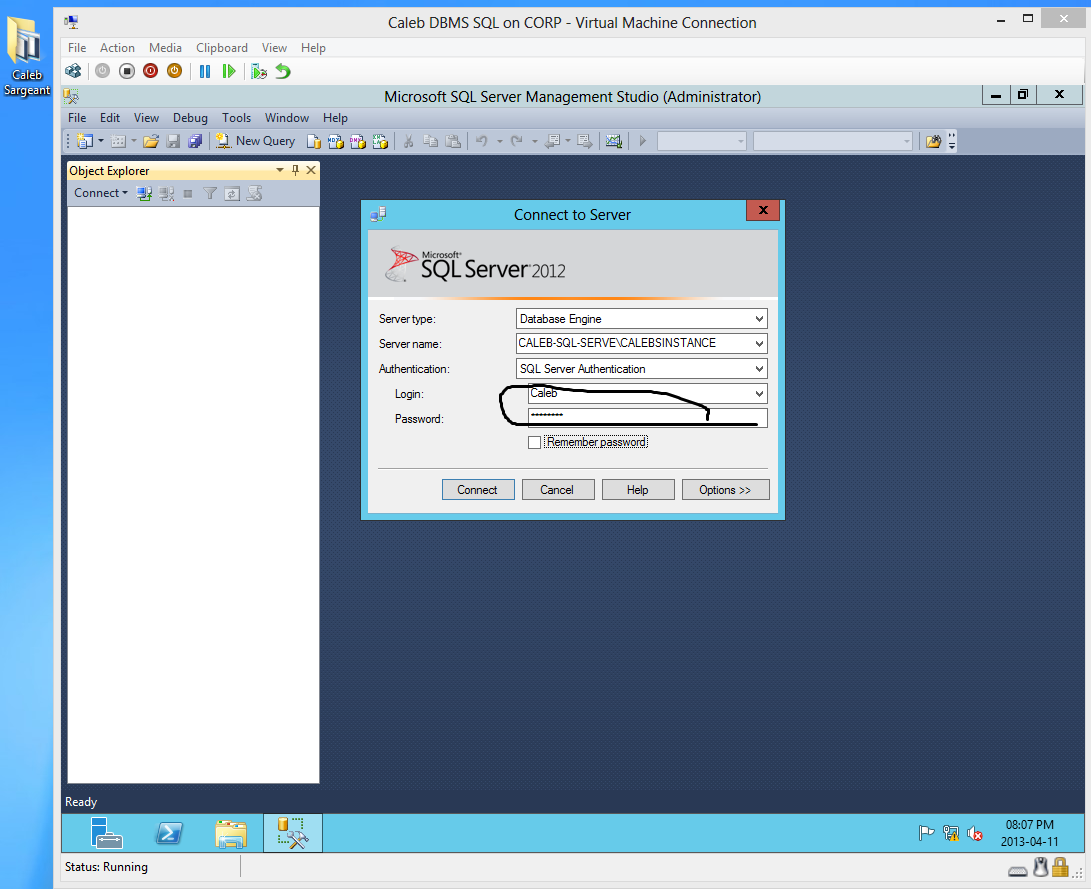Open File Explorer from the taskbar

pyautogui.click(x=231, y=833)
